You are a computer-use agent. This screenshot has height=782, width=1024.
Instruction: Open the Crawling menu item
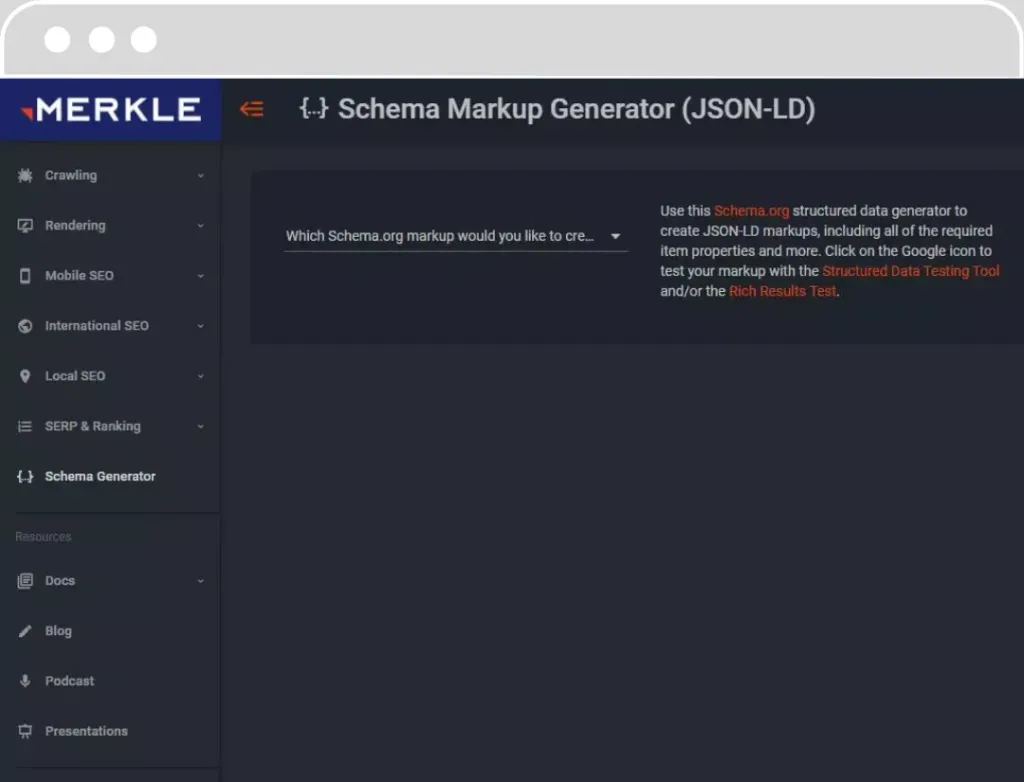110,175
